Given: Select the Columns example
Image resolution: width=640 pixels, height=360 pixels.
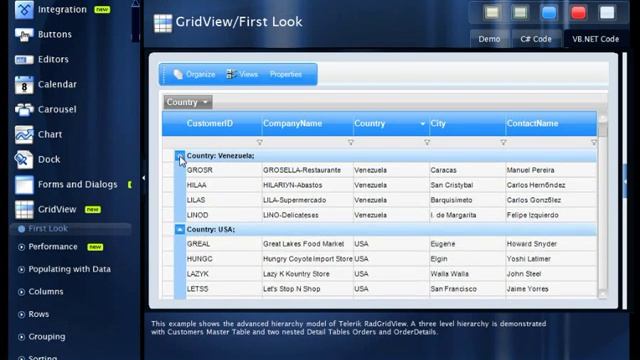Looking at the screenshot, I should [x=46, y=292].
